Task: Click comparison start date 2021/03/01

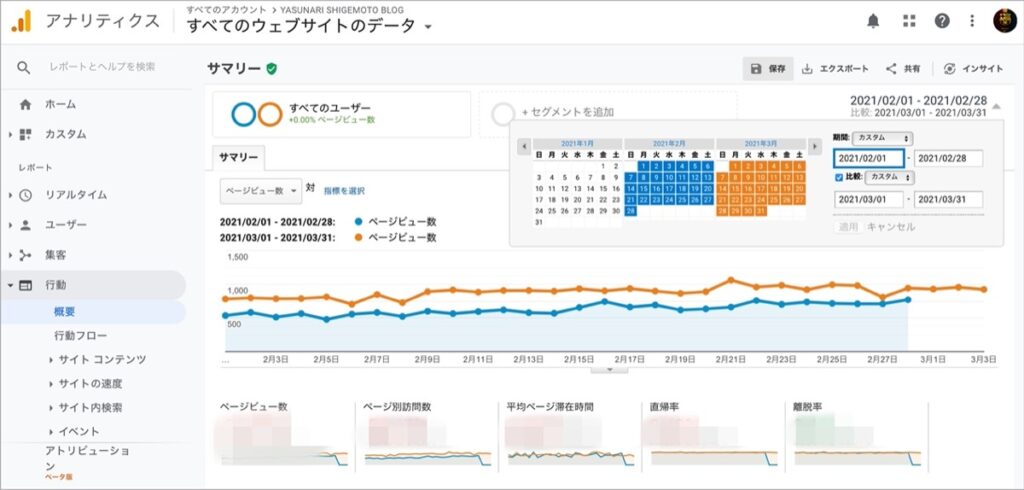Action: [869, 199]
